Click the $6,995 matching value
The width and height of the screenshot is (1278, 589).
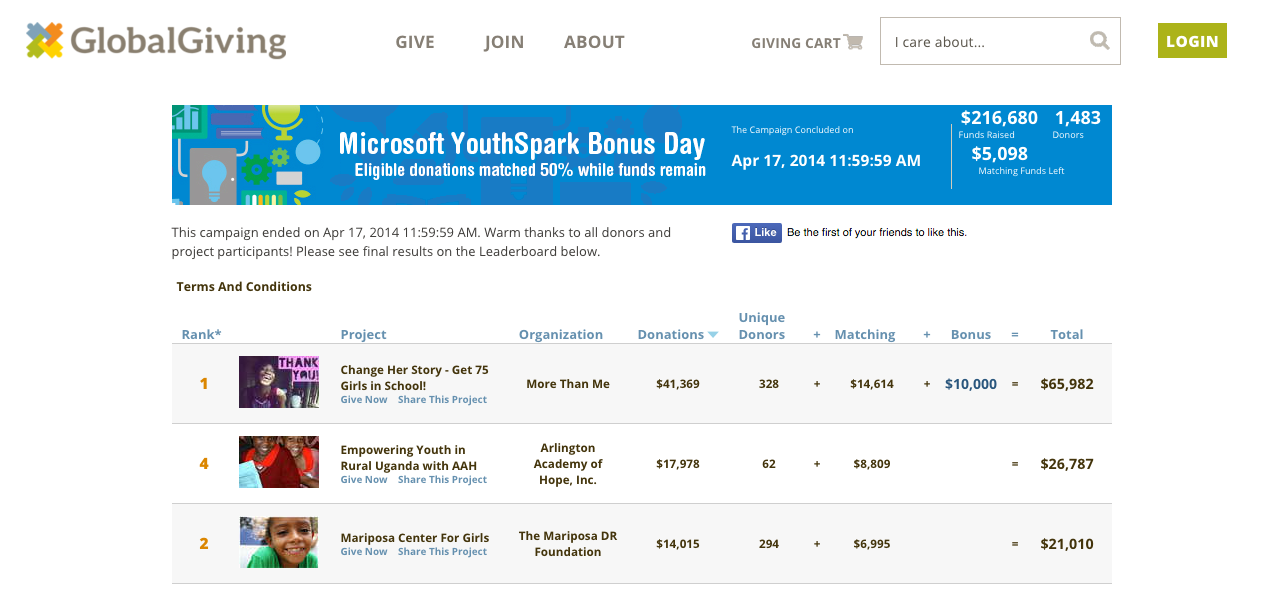click(x=872, y=544)
